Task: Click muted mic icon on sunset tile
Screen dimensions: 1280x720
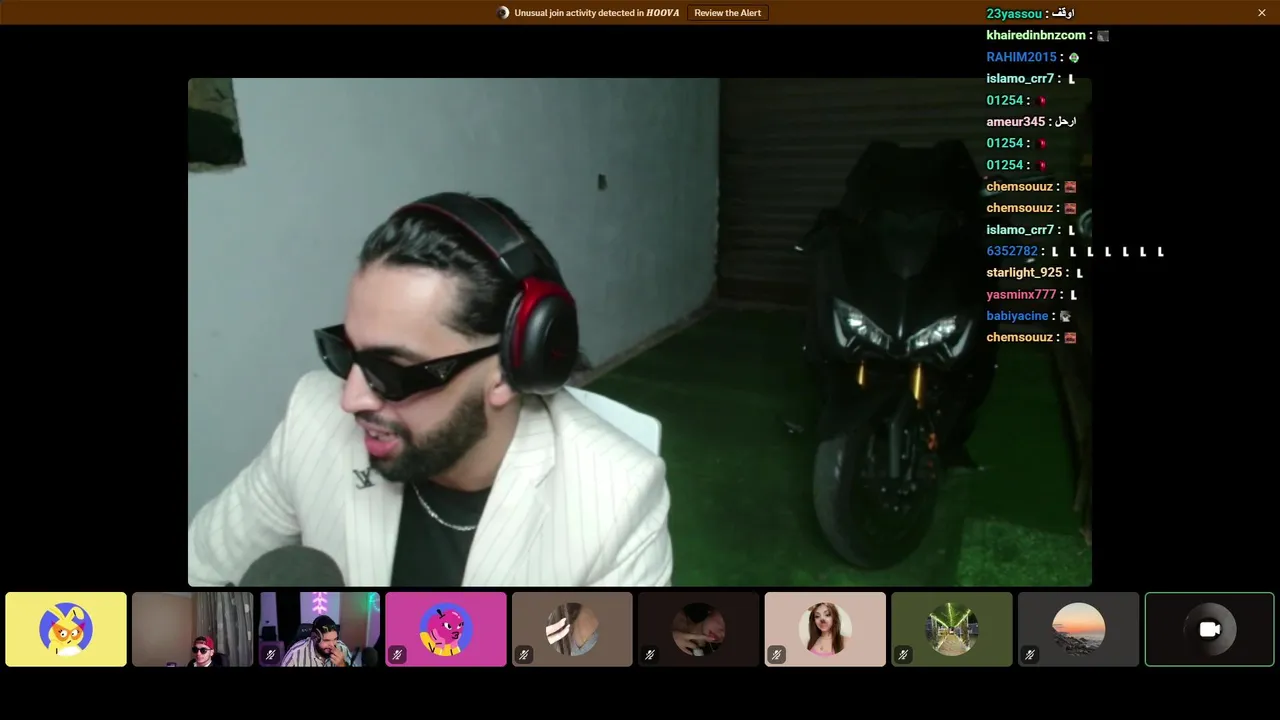Action: click(1029, 655)
